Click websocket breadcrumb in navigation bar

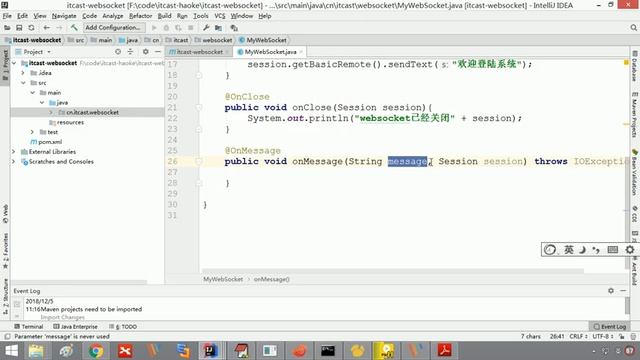click(213, 40)
